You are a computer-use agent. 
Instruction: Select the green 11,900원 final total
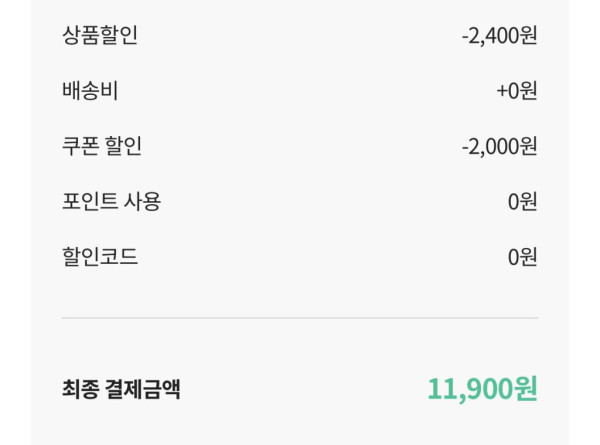coord(482,388)
